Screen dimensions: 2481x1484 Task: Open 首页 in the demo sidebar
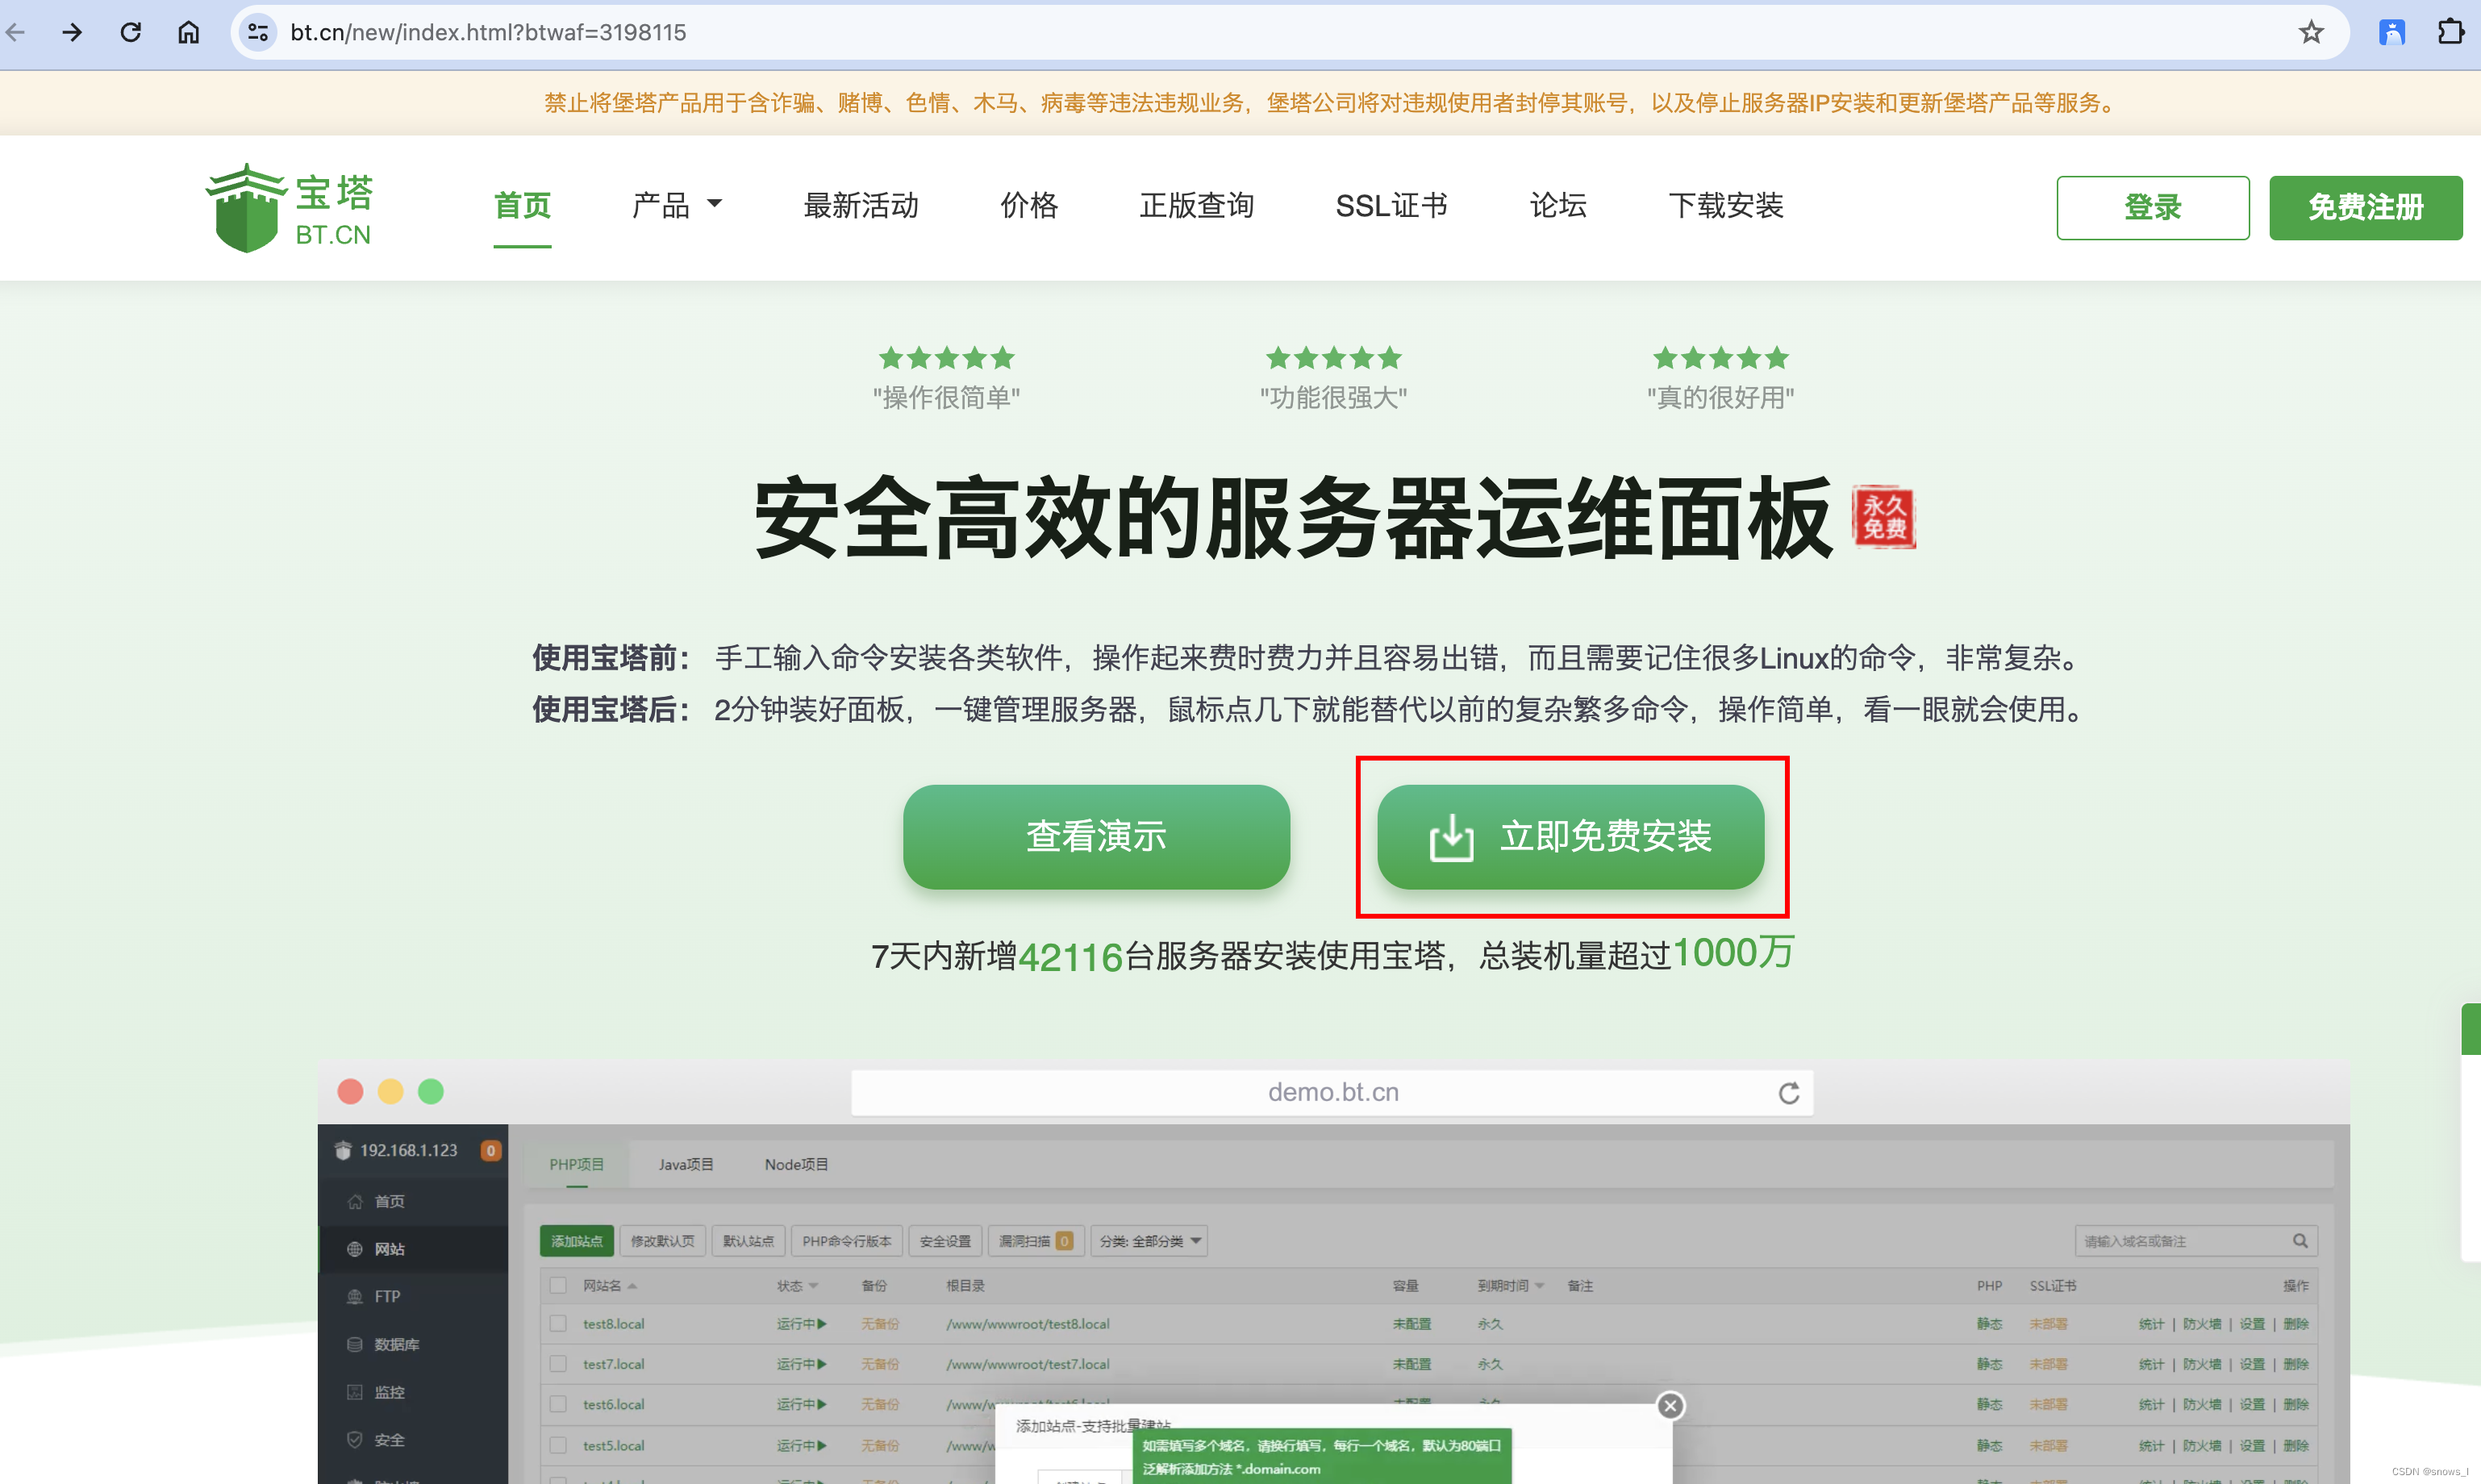tap(413, 1201)
